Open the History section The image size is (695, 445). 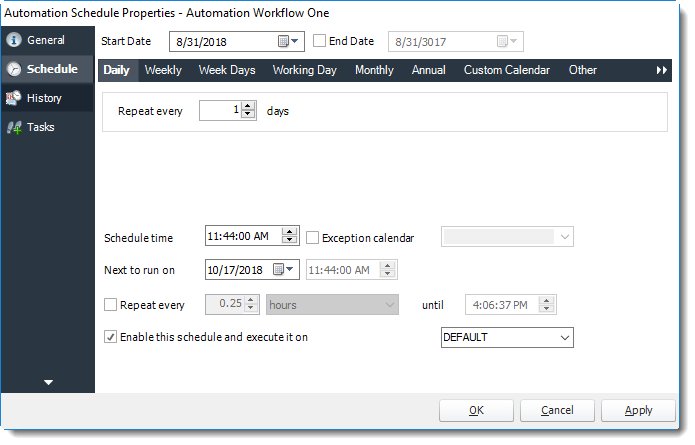(x=47, y=98)
